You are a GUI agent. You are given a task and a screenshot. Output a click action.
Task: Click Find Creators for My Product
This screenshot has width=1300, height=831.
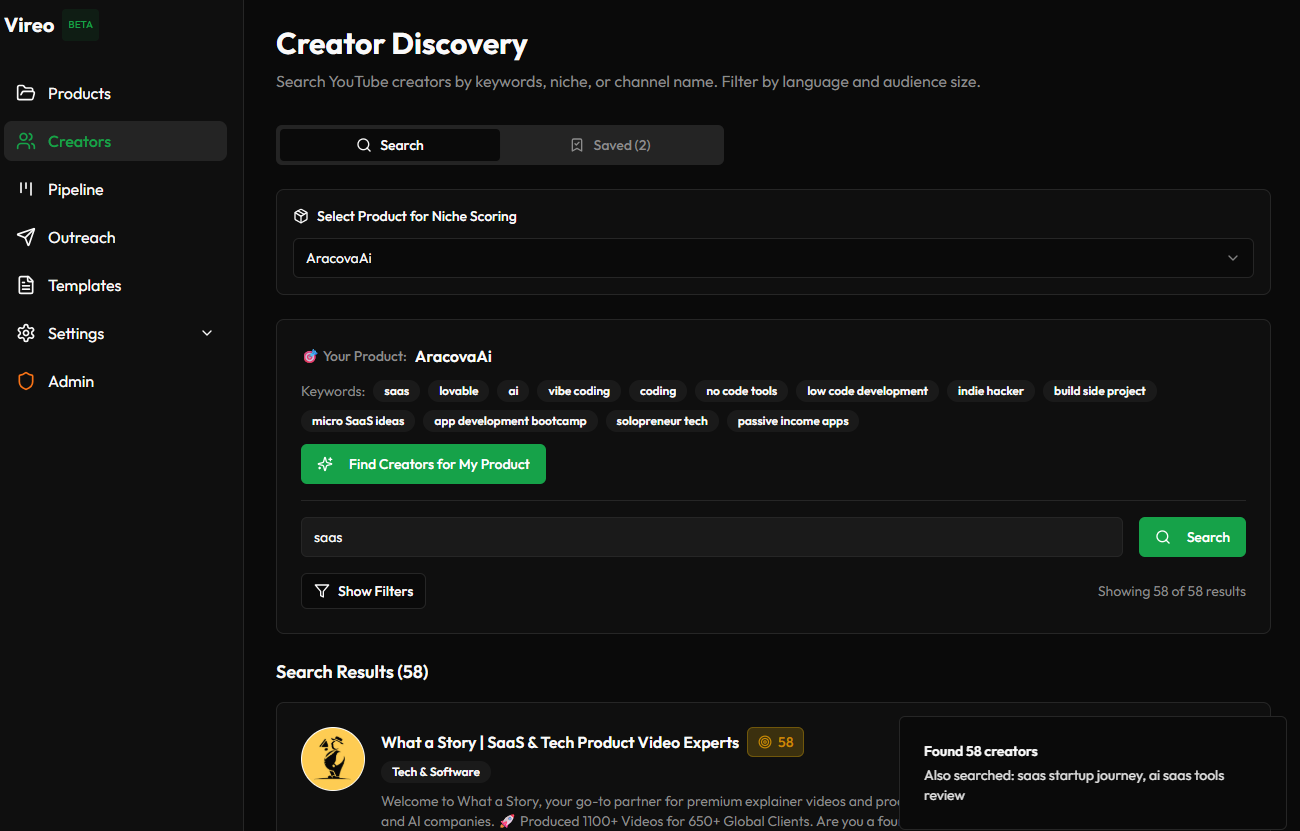[423, 464]
